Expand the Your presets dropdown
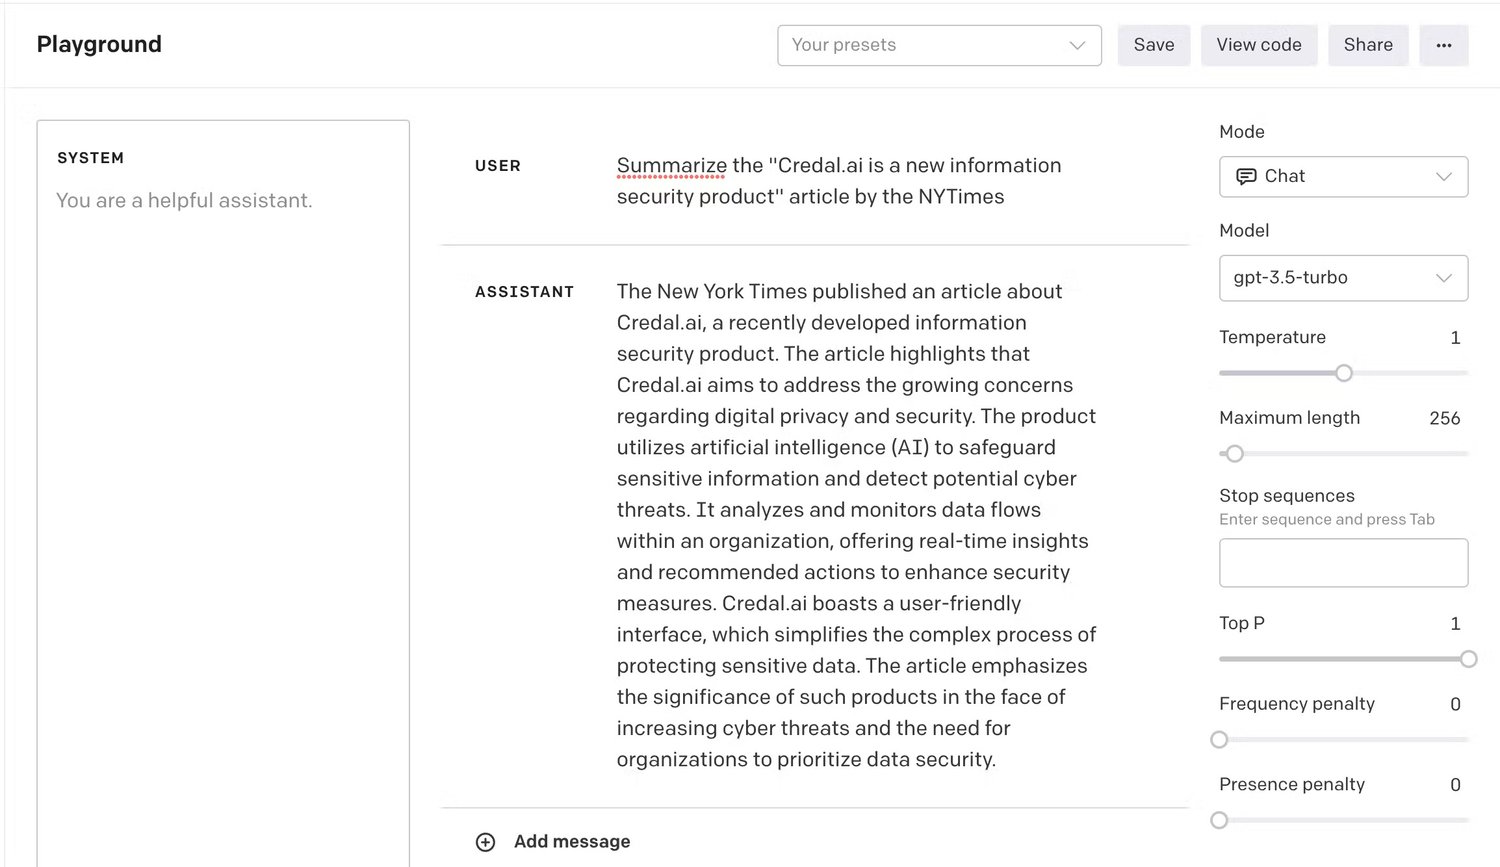 [x=939, y=45]
